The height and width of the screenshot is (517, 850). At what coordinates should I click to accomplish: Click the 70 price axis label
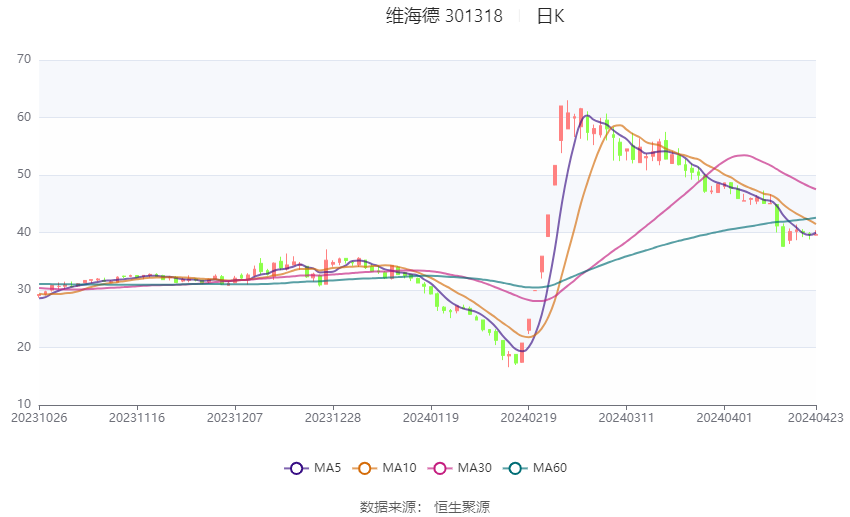tap(24, 59)
